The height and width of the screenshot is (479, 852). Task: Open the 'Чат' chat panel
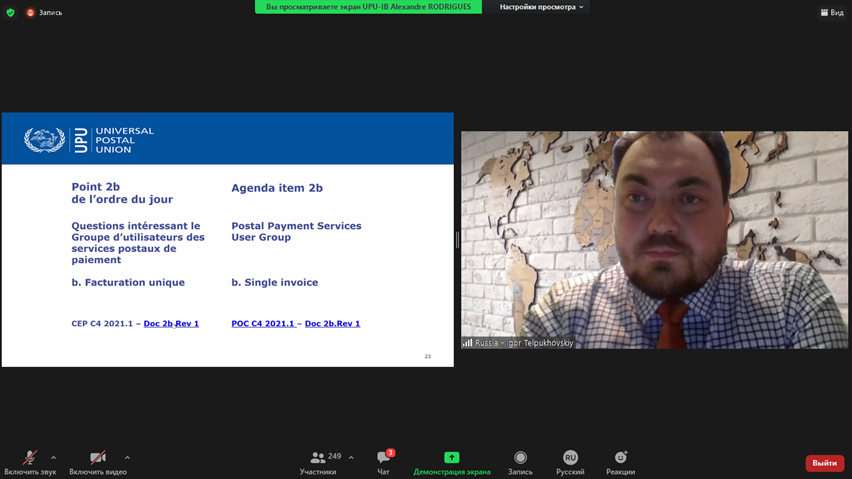click(384, 463)
